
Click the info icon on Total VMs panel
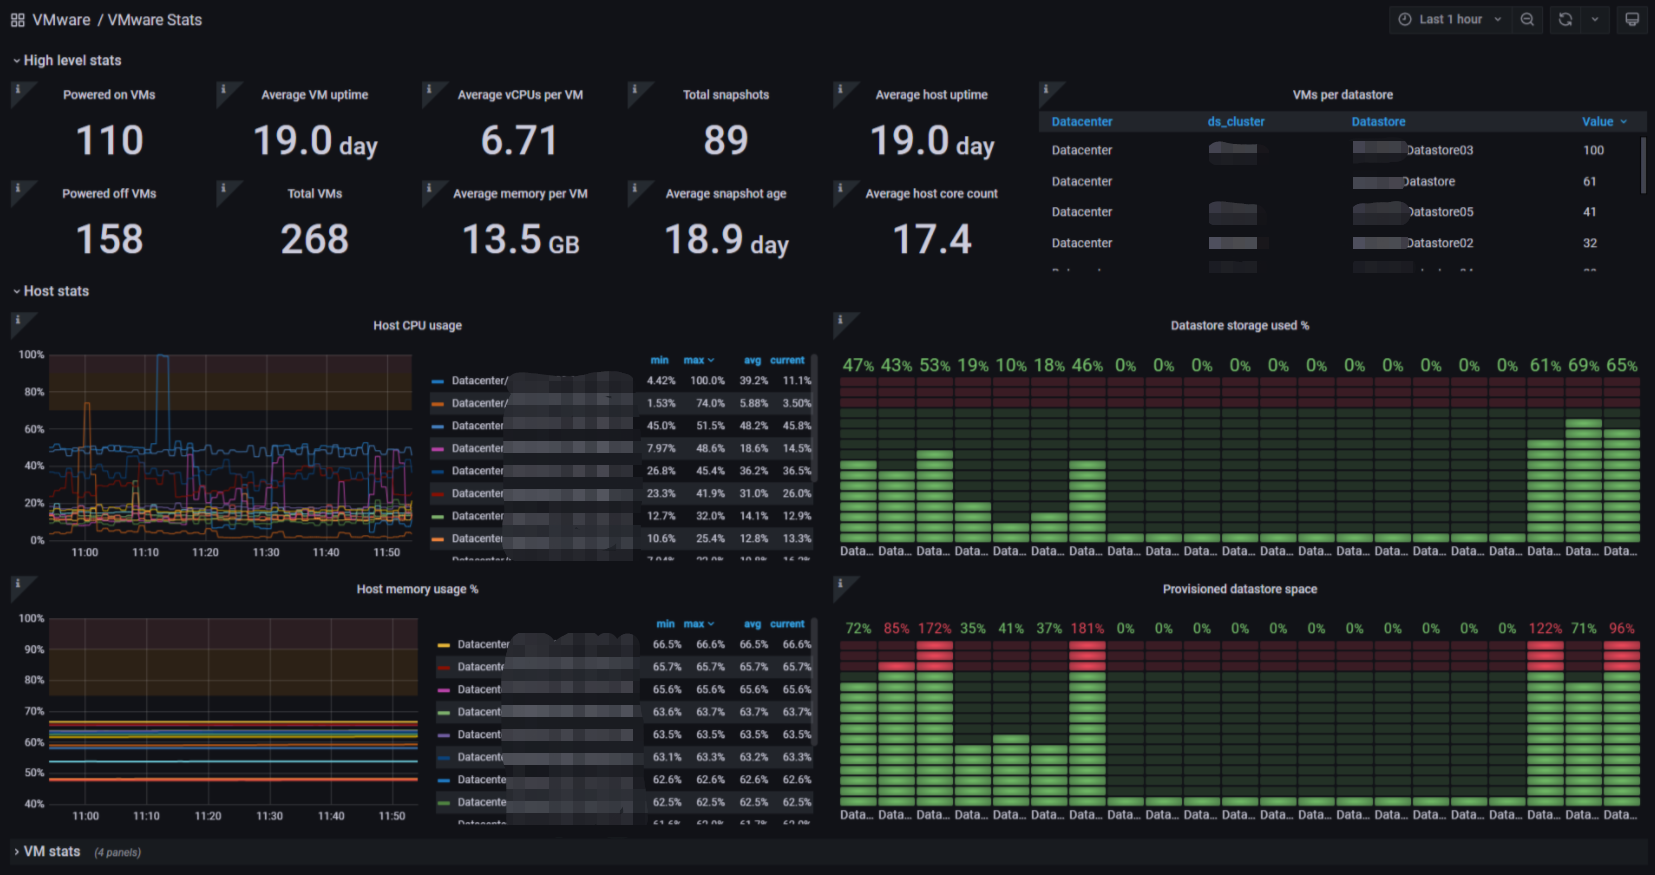(223, 188)
